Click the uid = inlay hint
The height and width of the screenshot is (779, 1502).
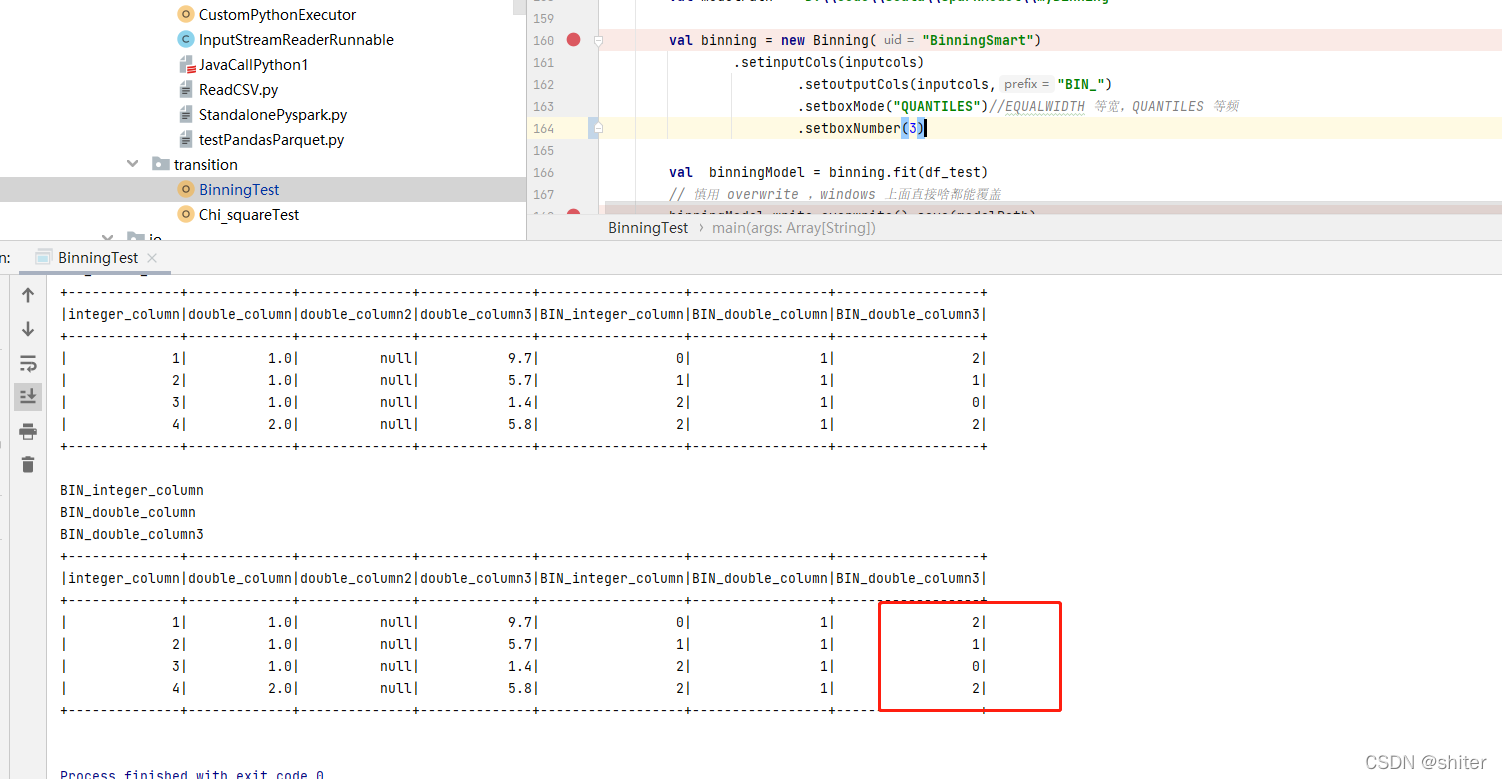[x=900, y=40]
